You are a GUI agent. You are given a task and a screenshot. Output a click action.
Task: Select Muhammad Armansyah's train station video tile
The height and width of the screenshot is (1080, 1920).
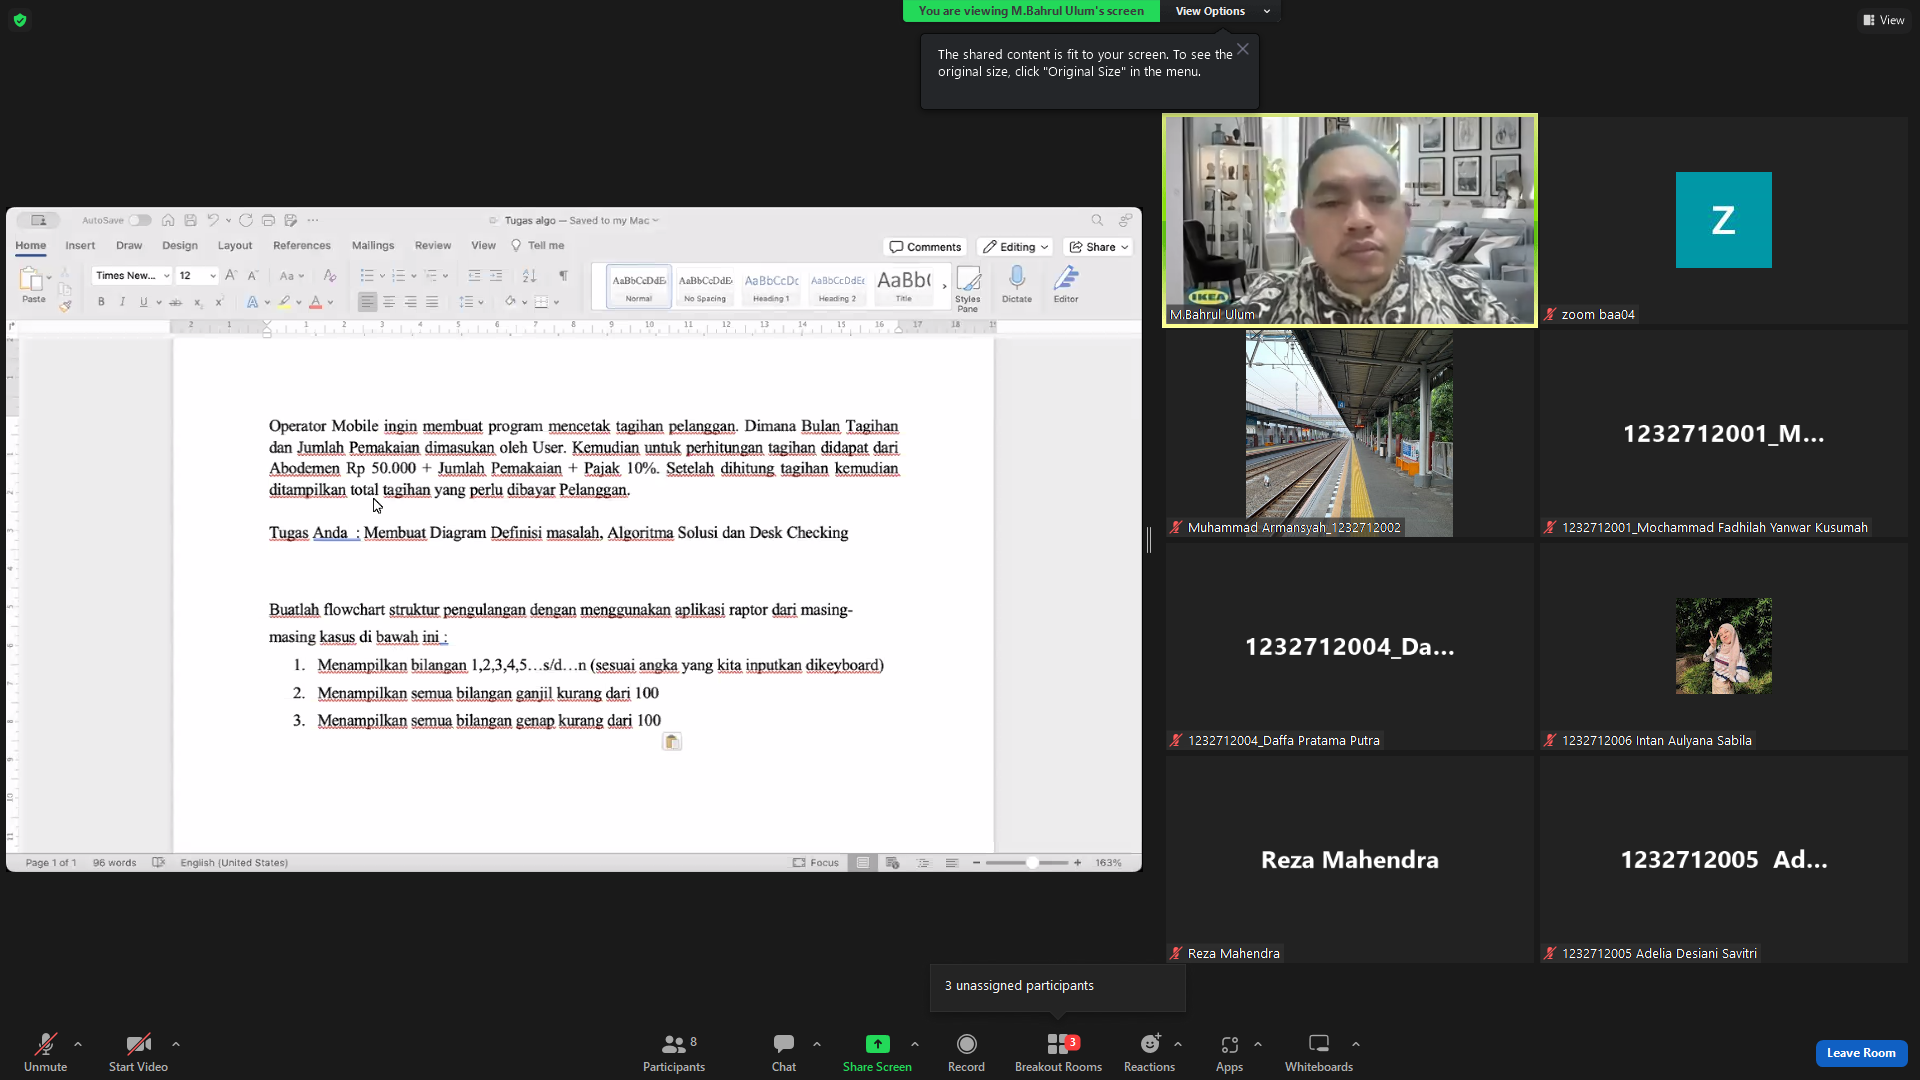click(1349, 433)
